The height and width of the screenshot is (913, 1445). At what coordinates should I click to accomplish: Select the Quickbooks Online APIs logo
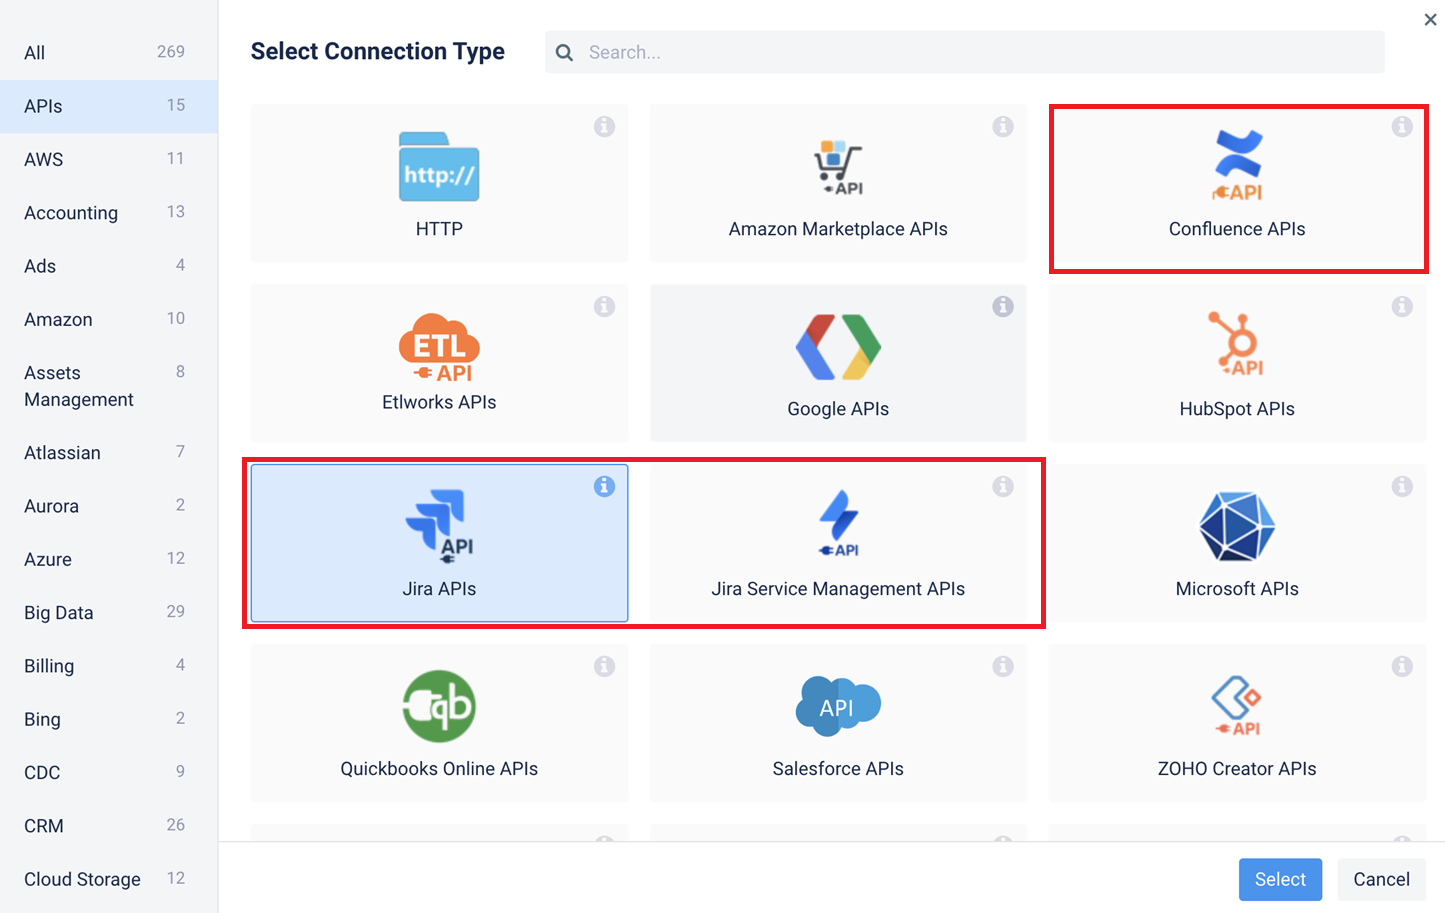tap(439, 706)
